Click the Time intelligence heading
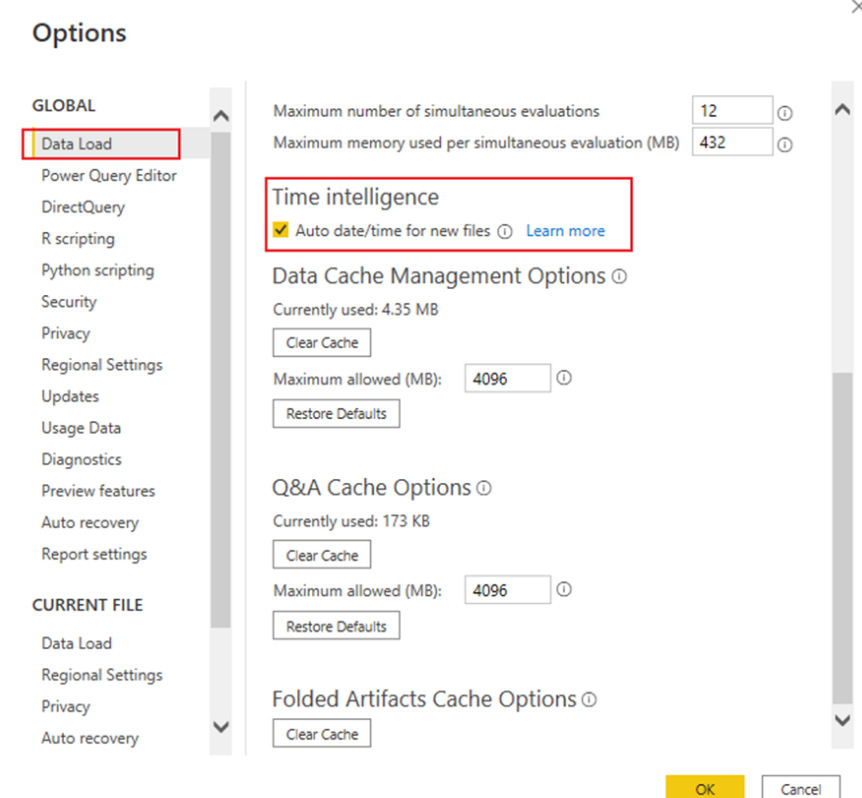 click(x=356, y=197)
